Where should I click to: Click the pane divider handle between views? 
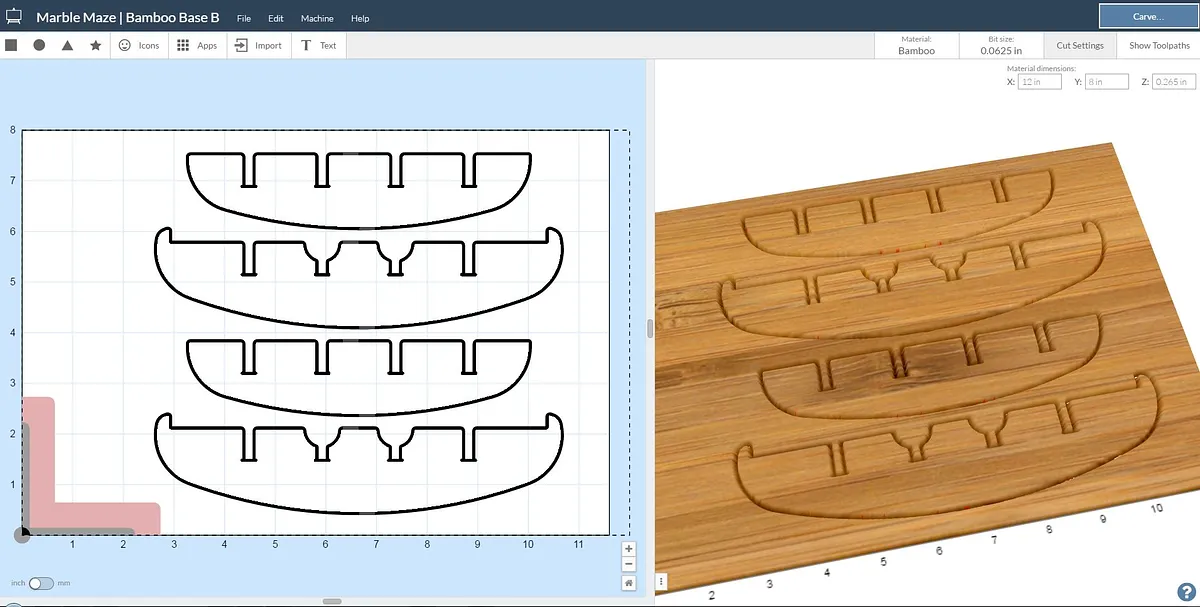(650, 328)
